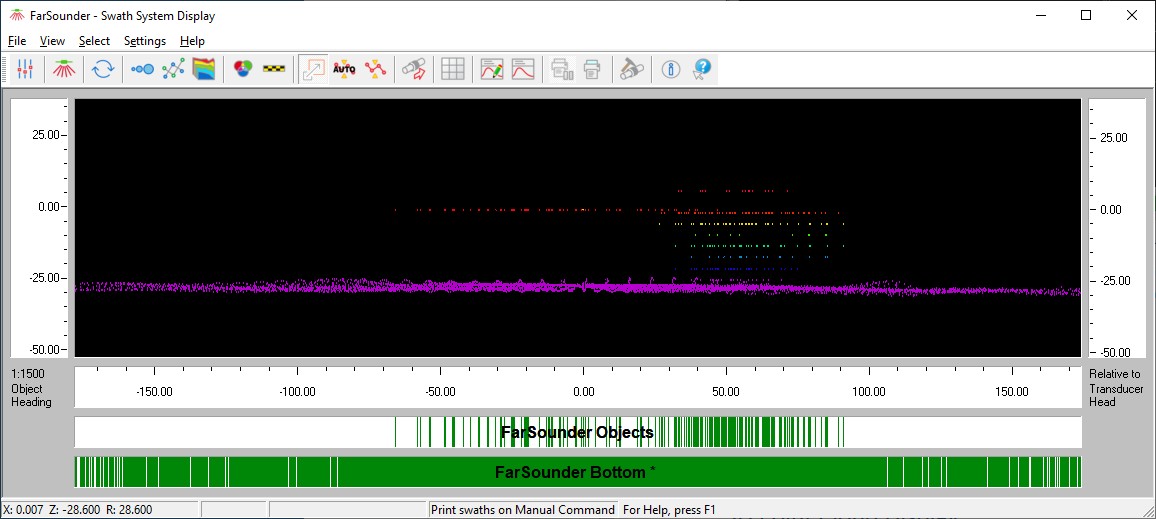Select the connected nodes wireframe icon
This screenshot has height=519, width=1156.
coord(173,69)
